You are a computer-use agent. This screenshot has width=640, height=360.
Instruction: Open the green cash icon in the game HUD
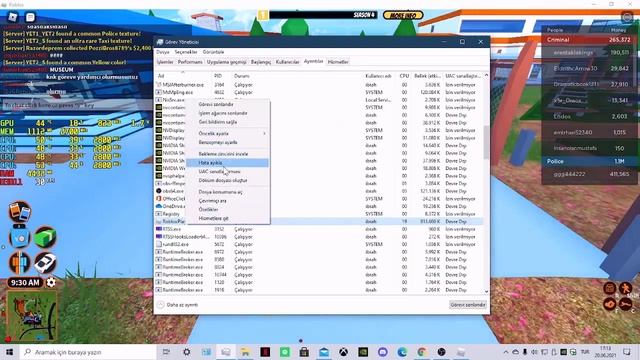tap(45, 238)
